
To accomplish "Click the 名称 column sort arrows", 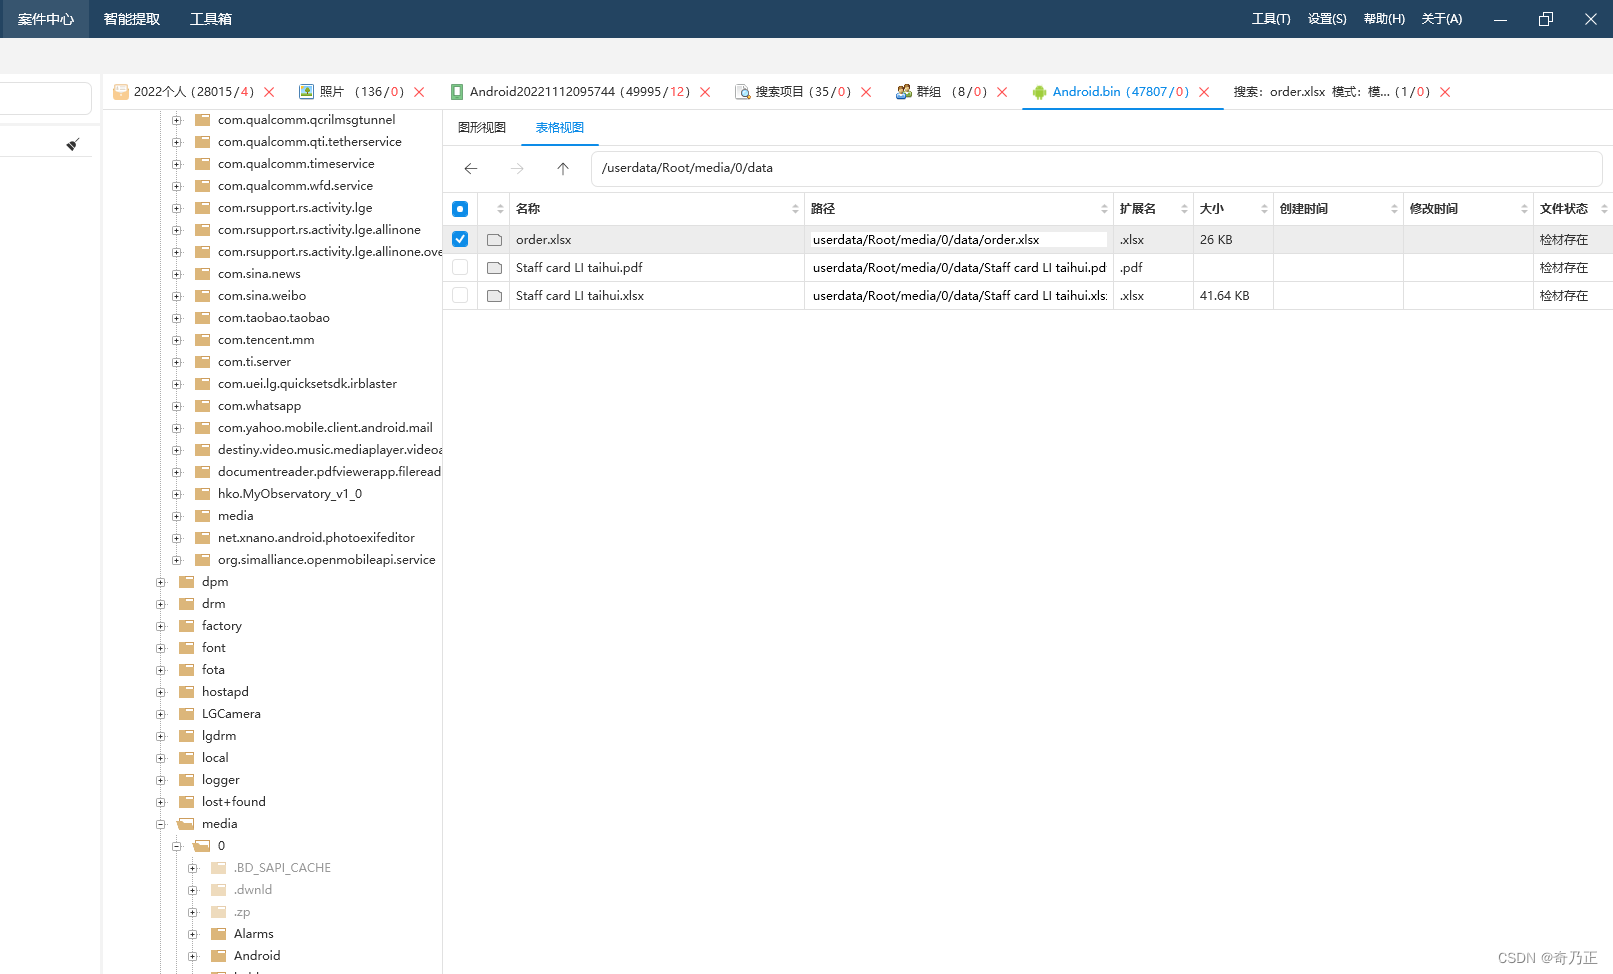I will coord(795,209).
